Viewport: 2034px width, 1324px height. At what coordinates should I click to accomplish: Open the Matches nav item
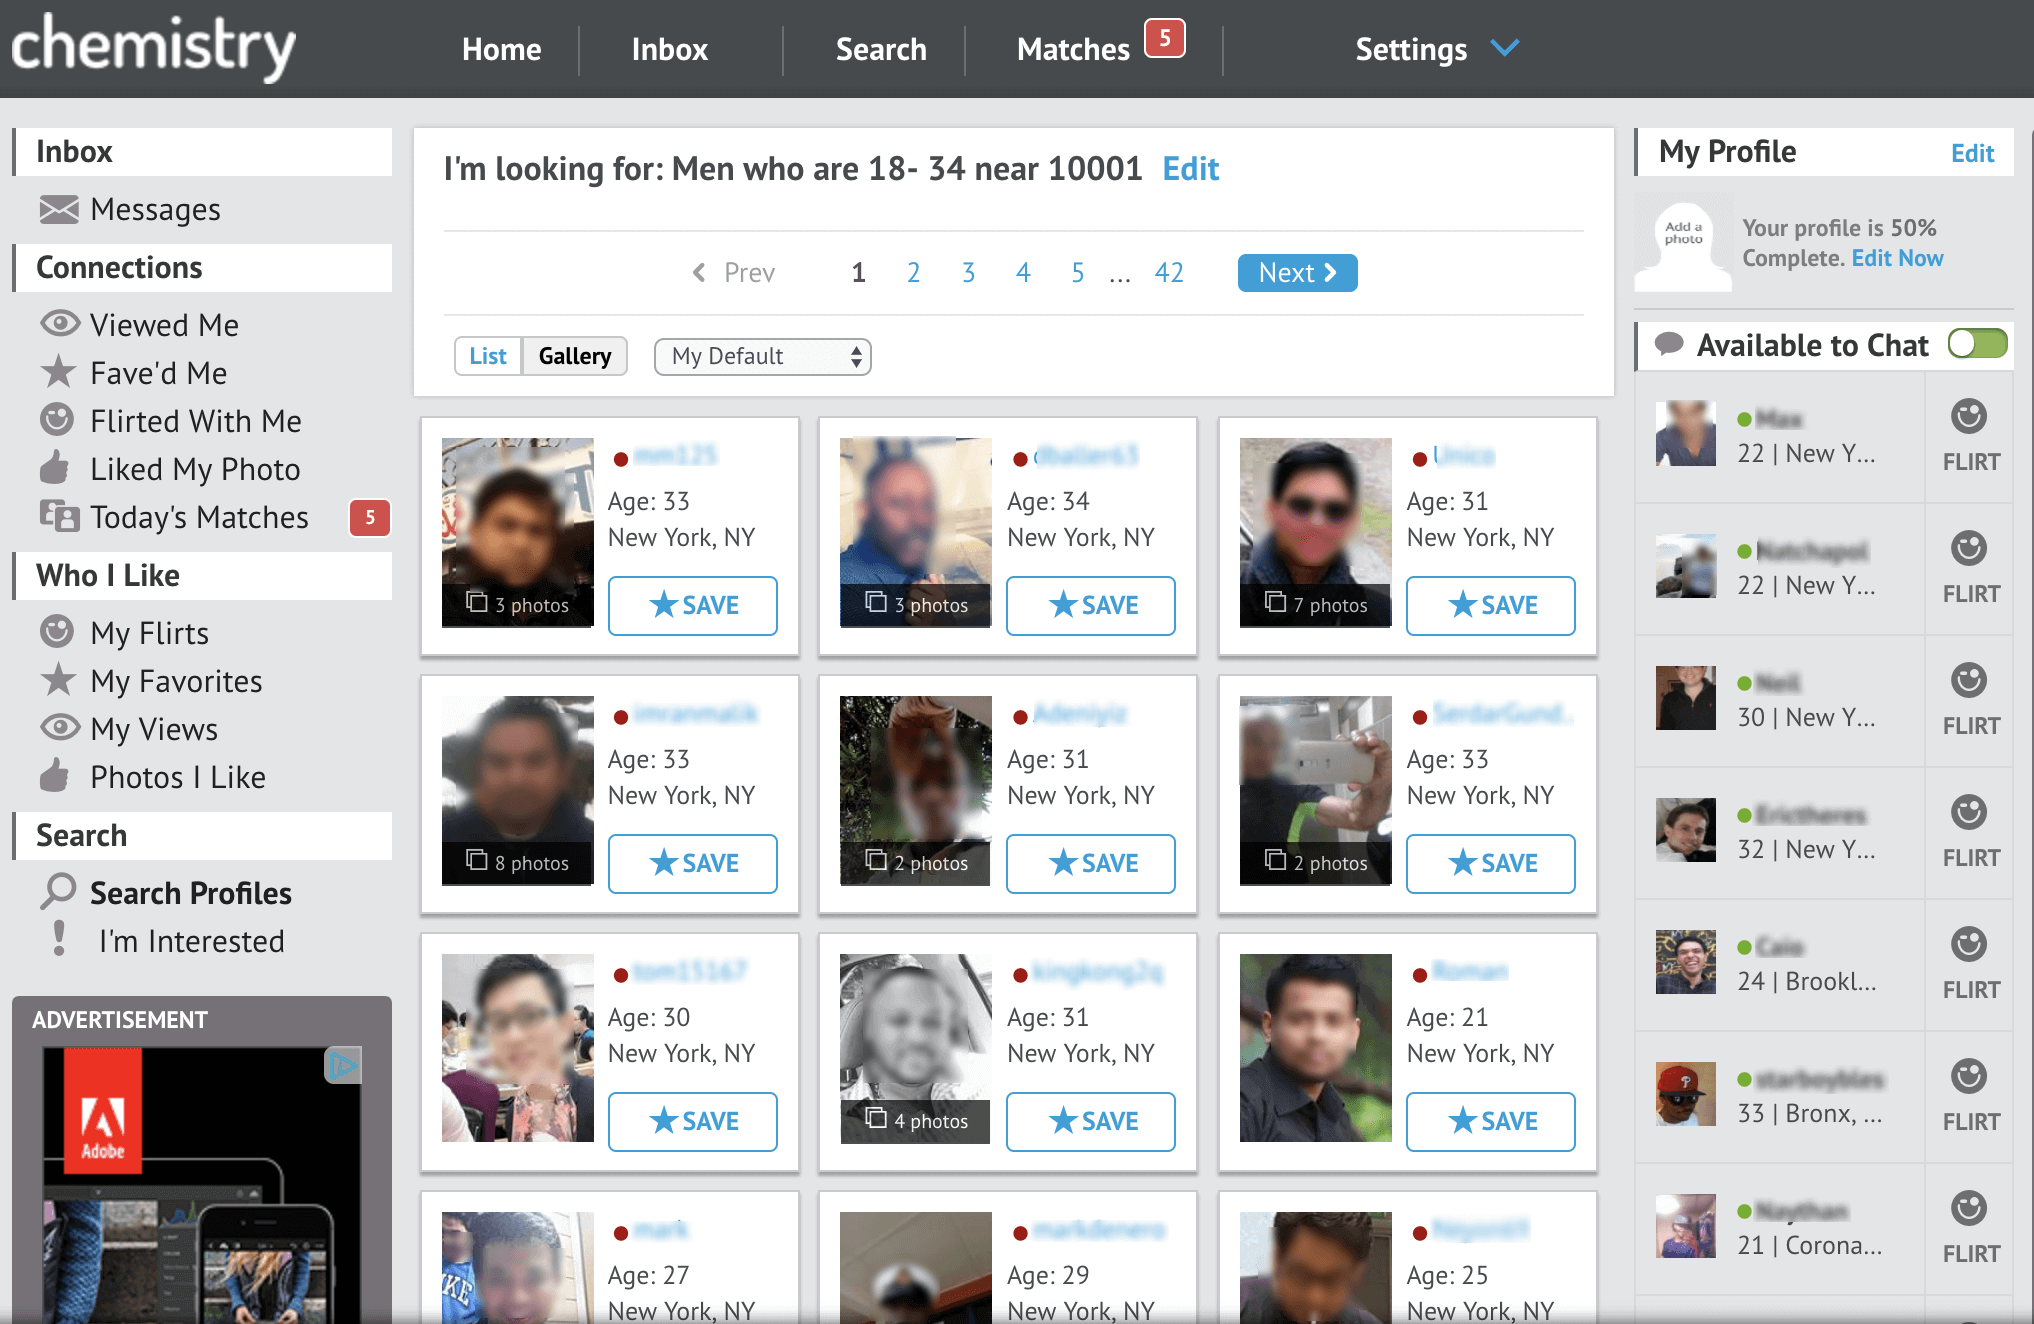click(1073, 49)
